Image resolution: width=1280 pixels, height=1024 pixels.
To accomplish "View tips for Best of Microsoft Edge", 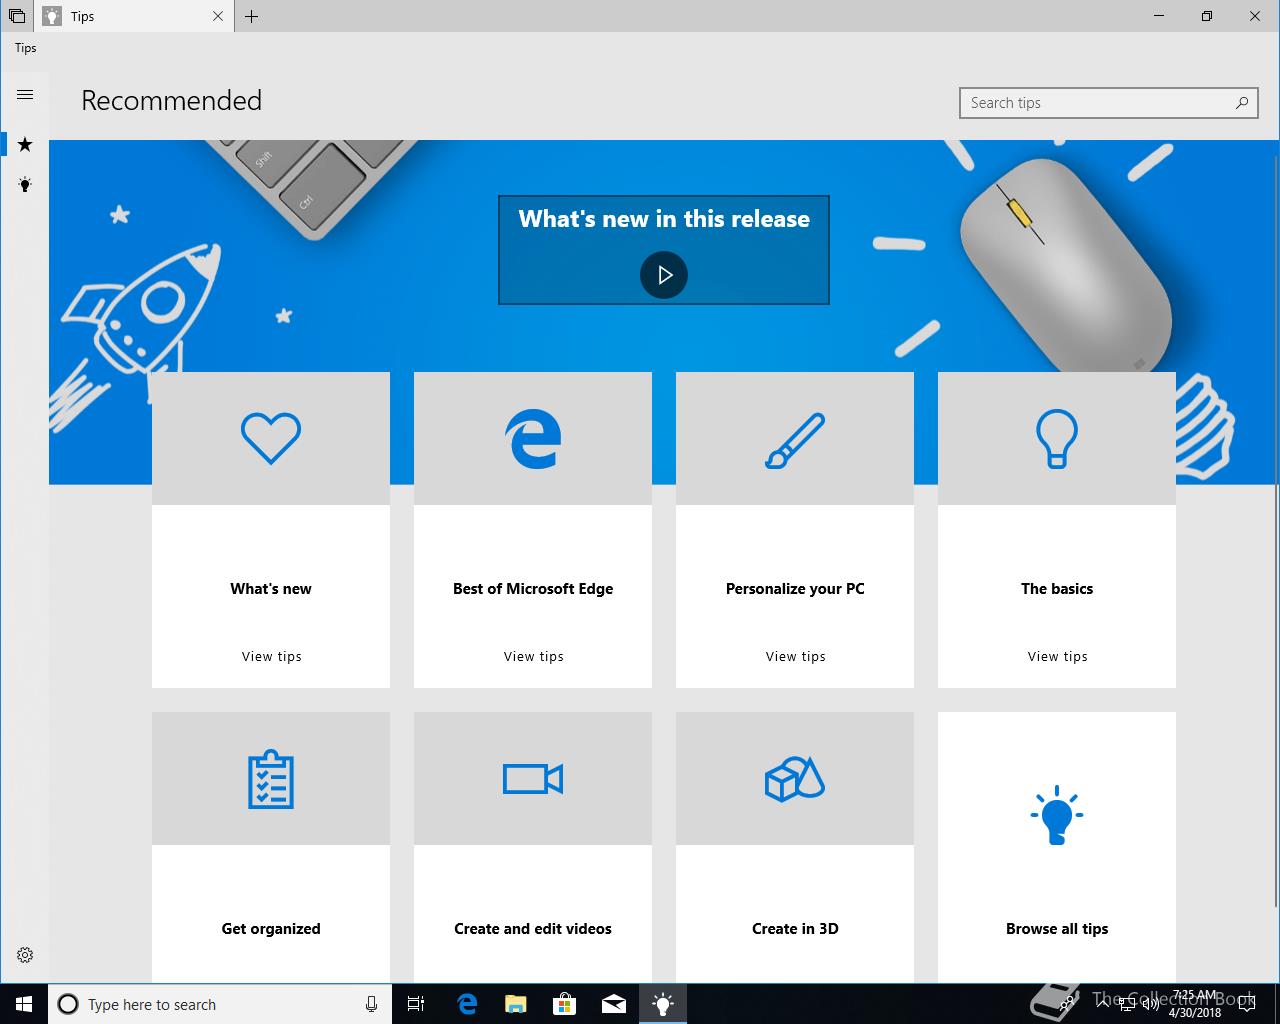I will pyautogui.click(x=533, y=656).
